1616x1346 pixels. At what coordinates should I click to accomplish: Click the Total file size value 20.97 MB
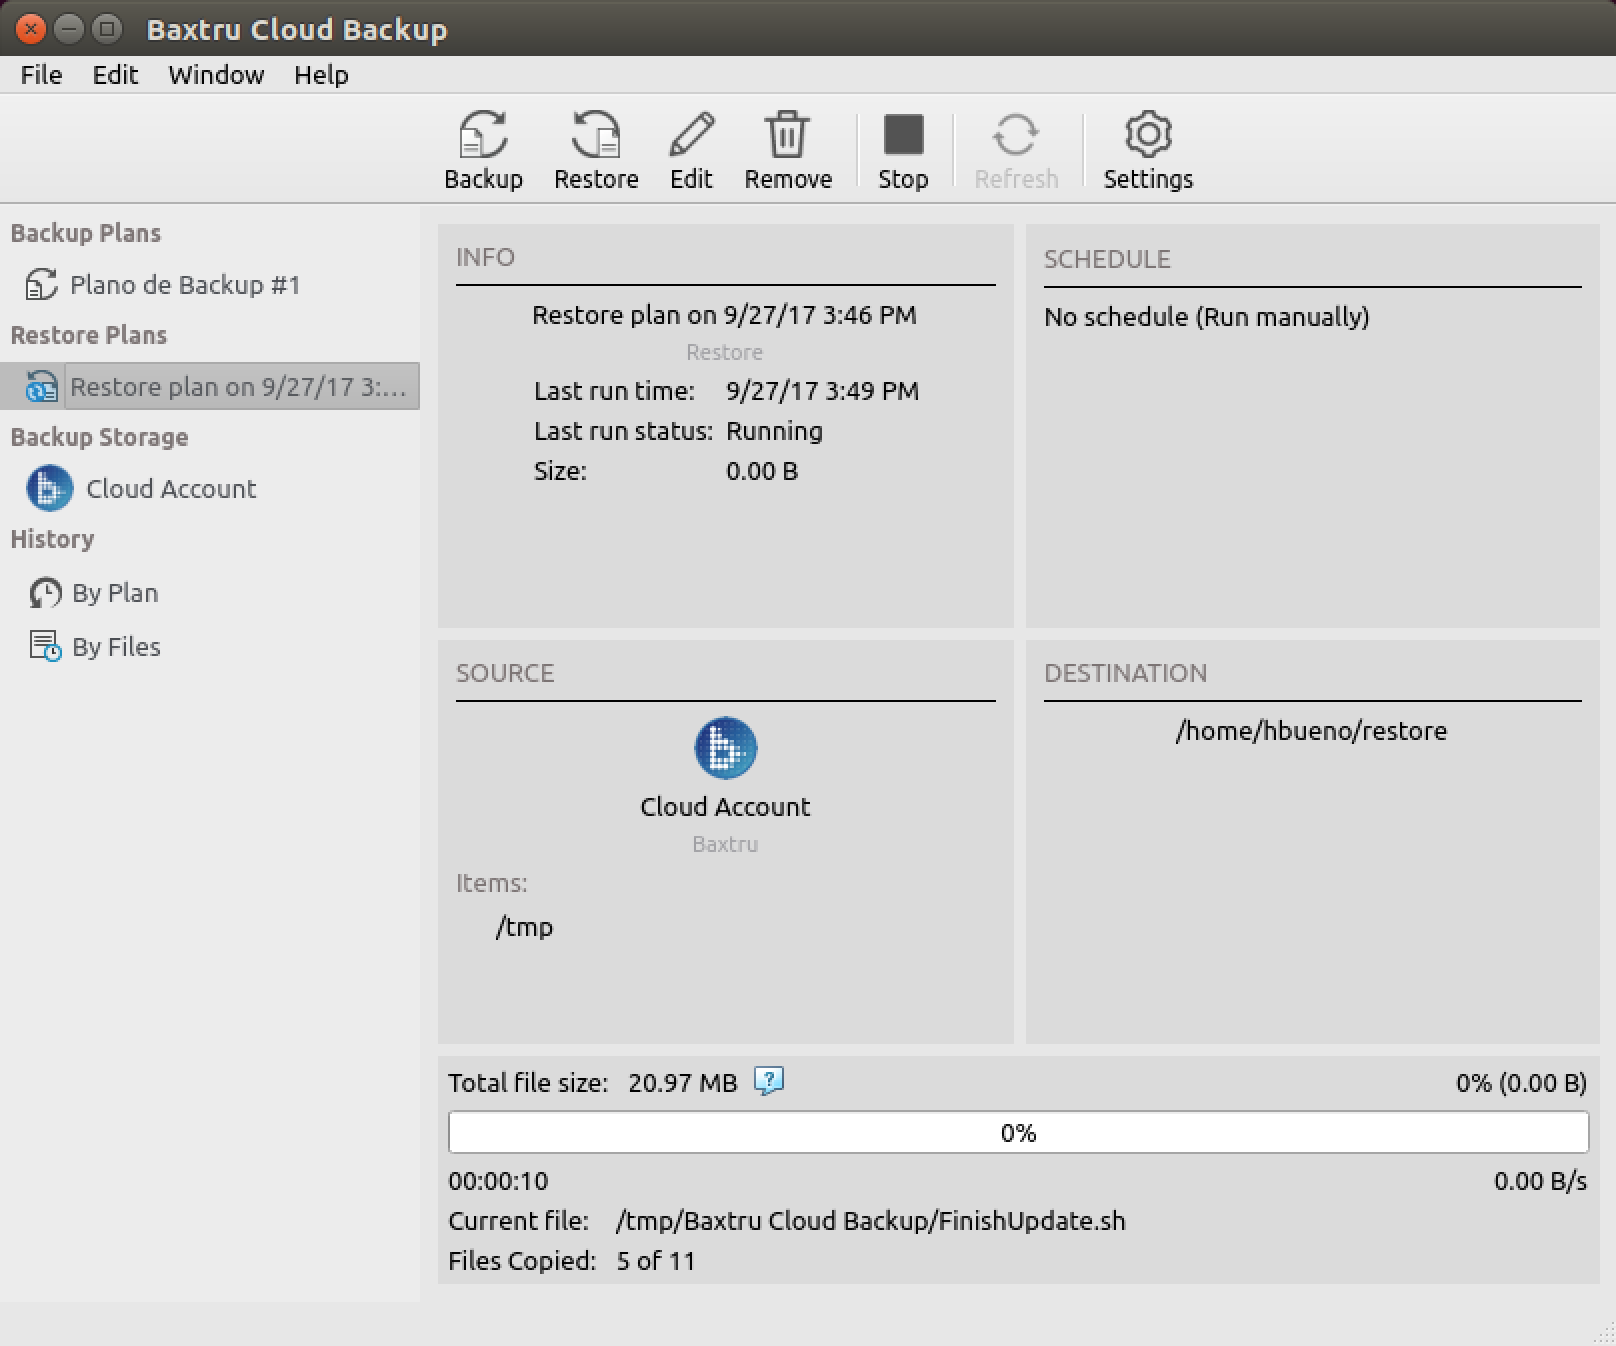click(682, 1083)
